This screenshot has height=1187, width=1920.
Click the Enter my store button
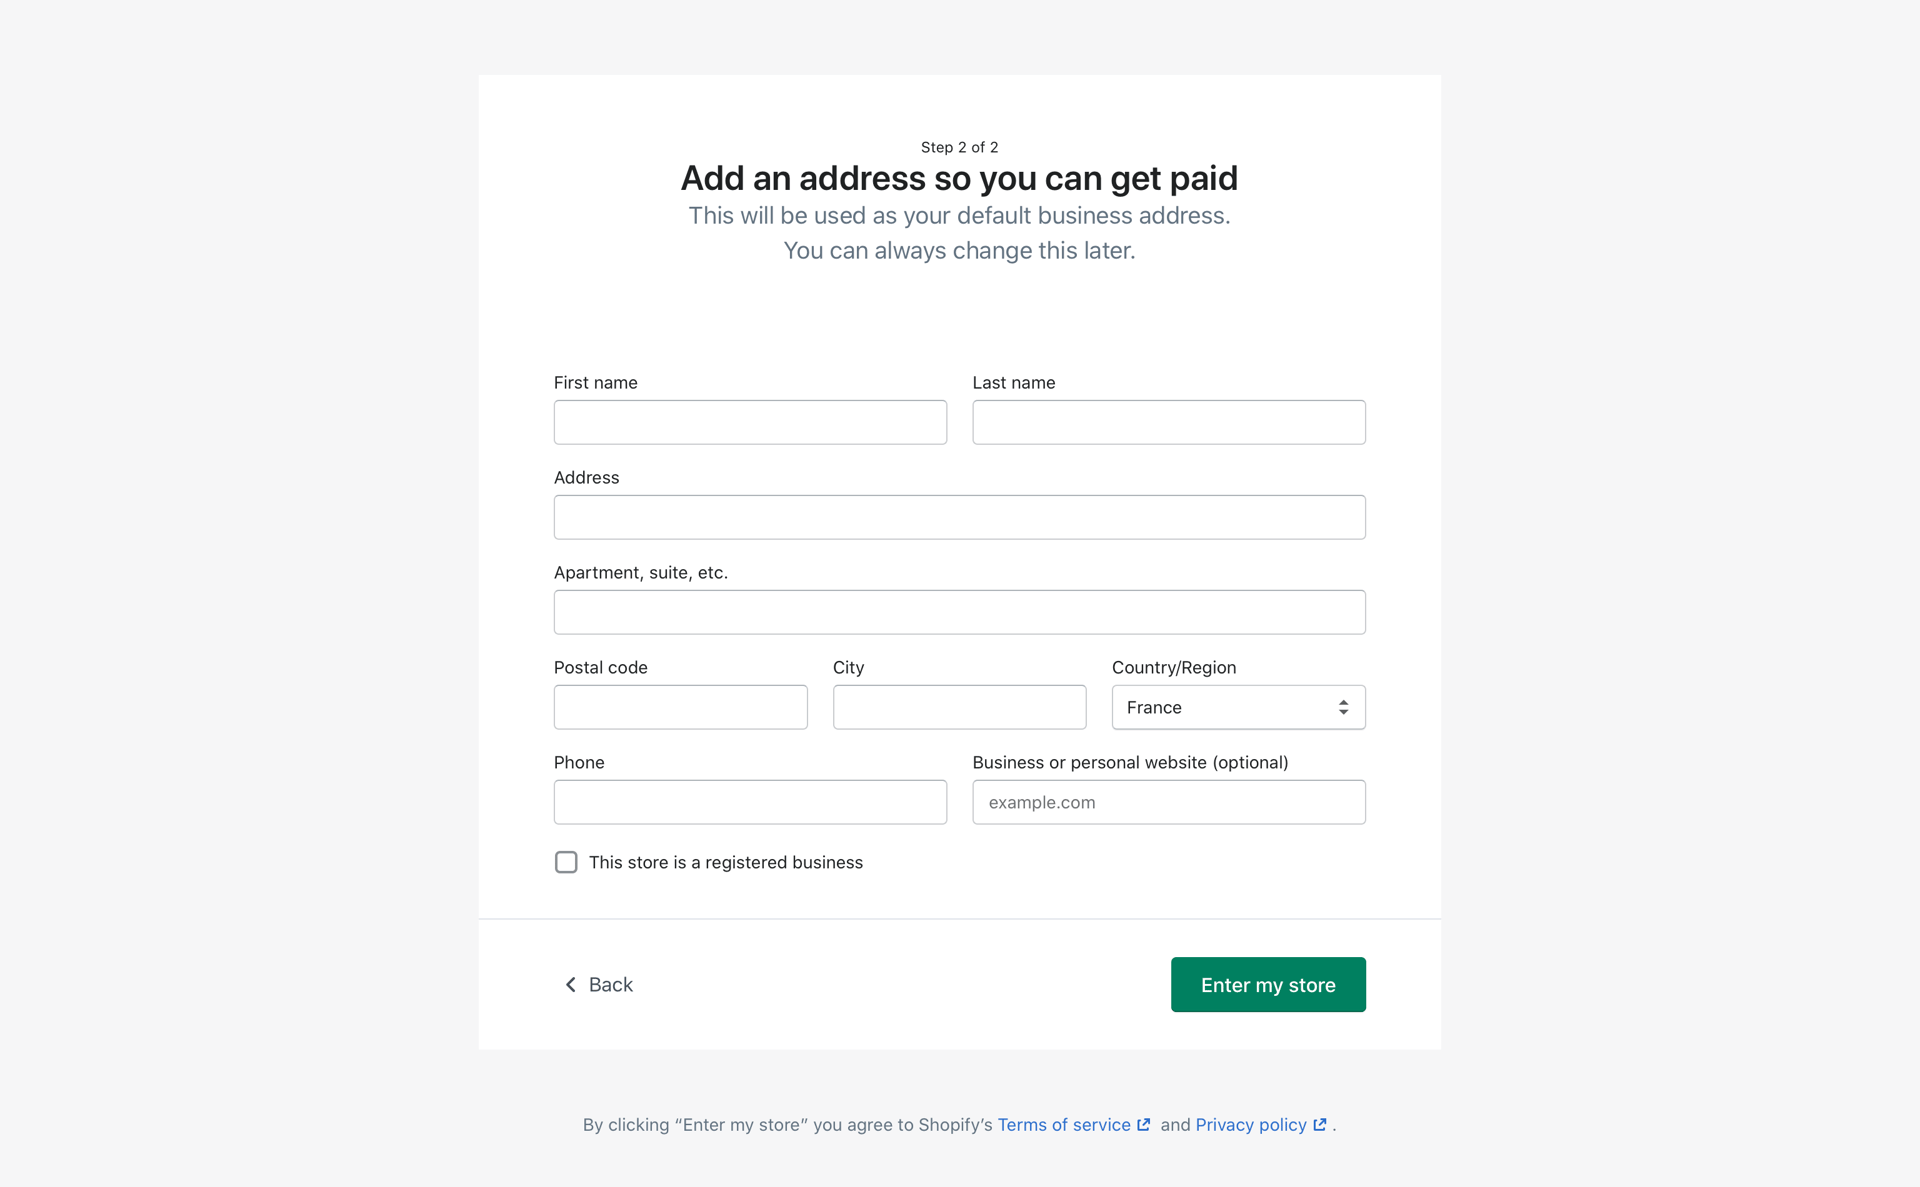coord(1268,984)
